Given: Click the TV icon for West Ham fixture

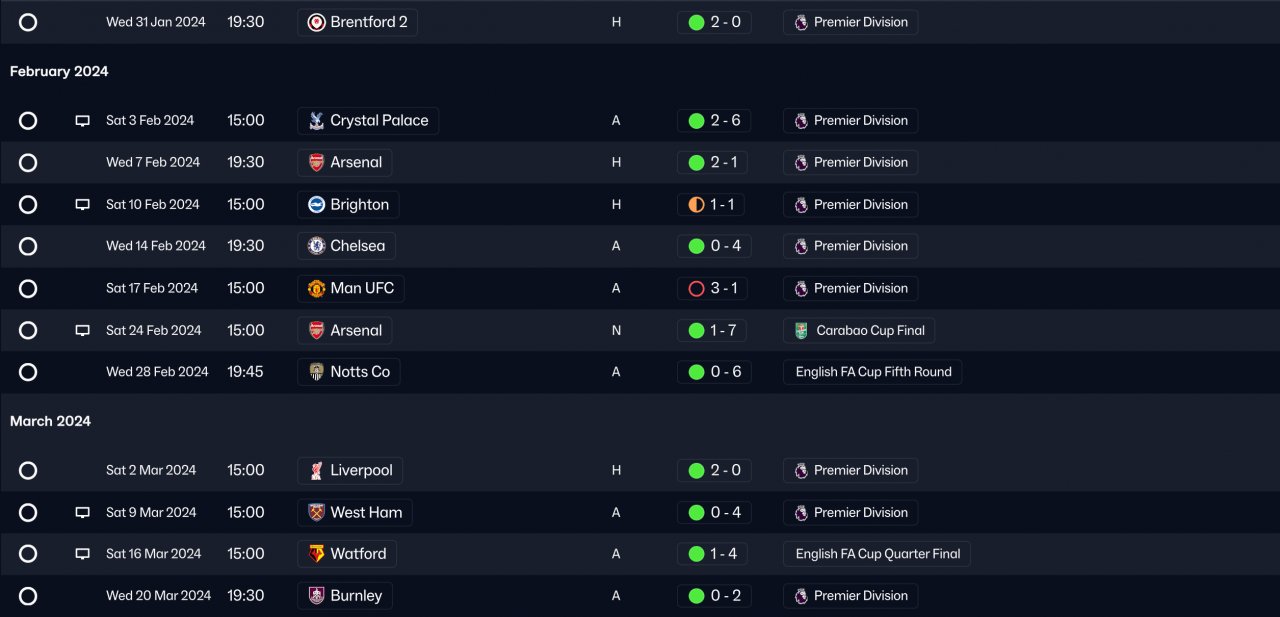Looking at the screenshot, I should pos(83,513).
